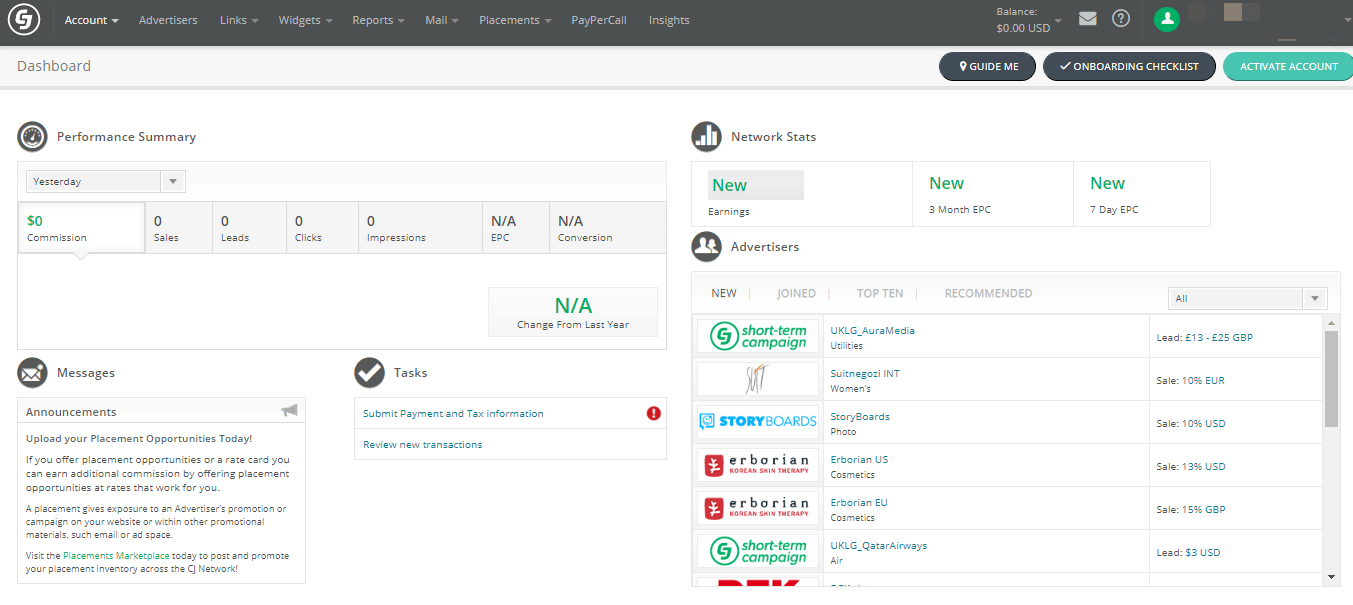1353x605 pixels.
Task: Click the announcements megaphone icon
Action: click(x=289, y=411)
